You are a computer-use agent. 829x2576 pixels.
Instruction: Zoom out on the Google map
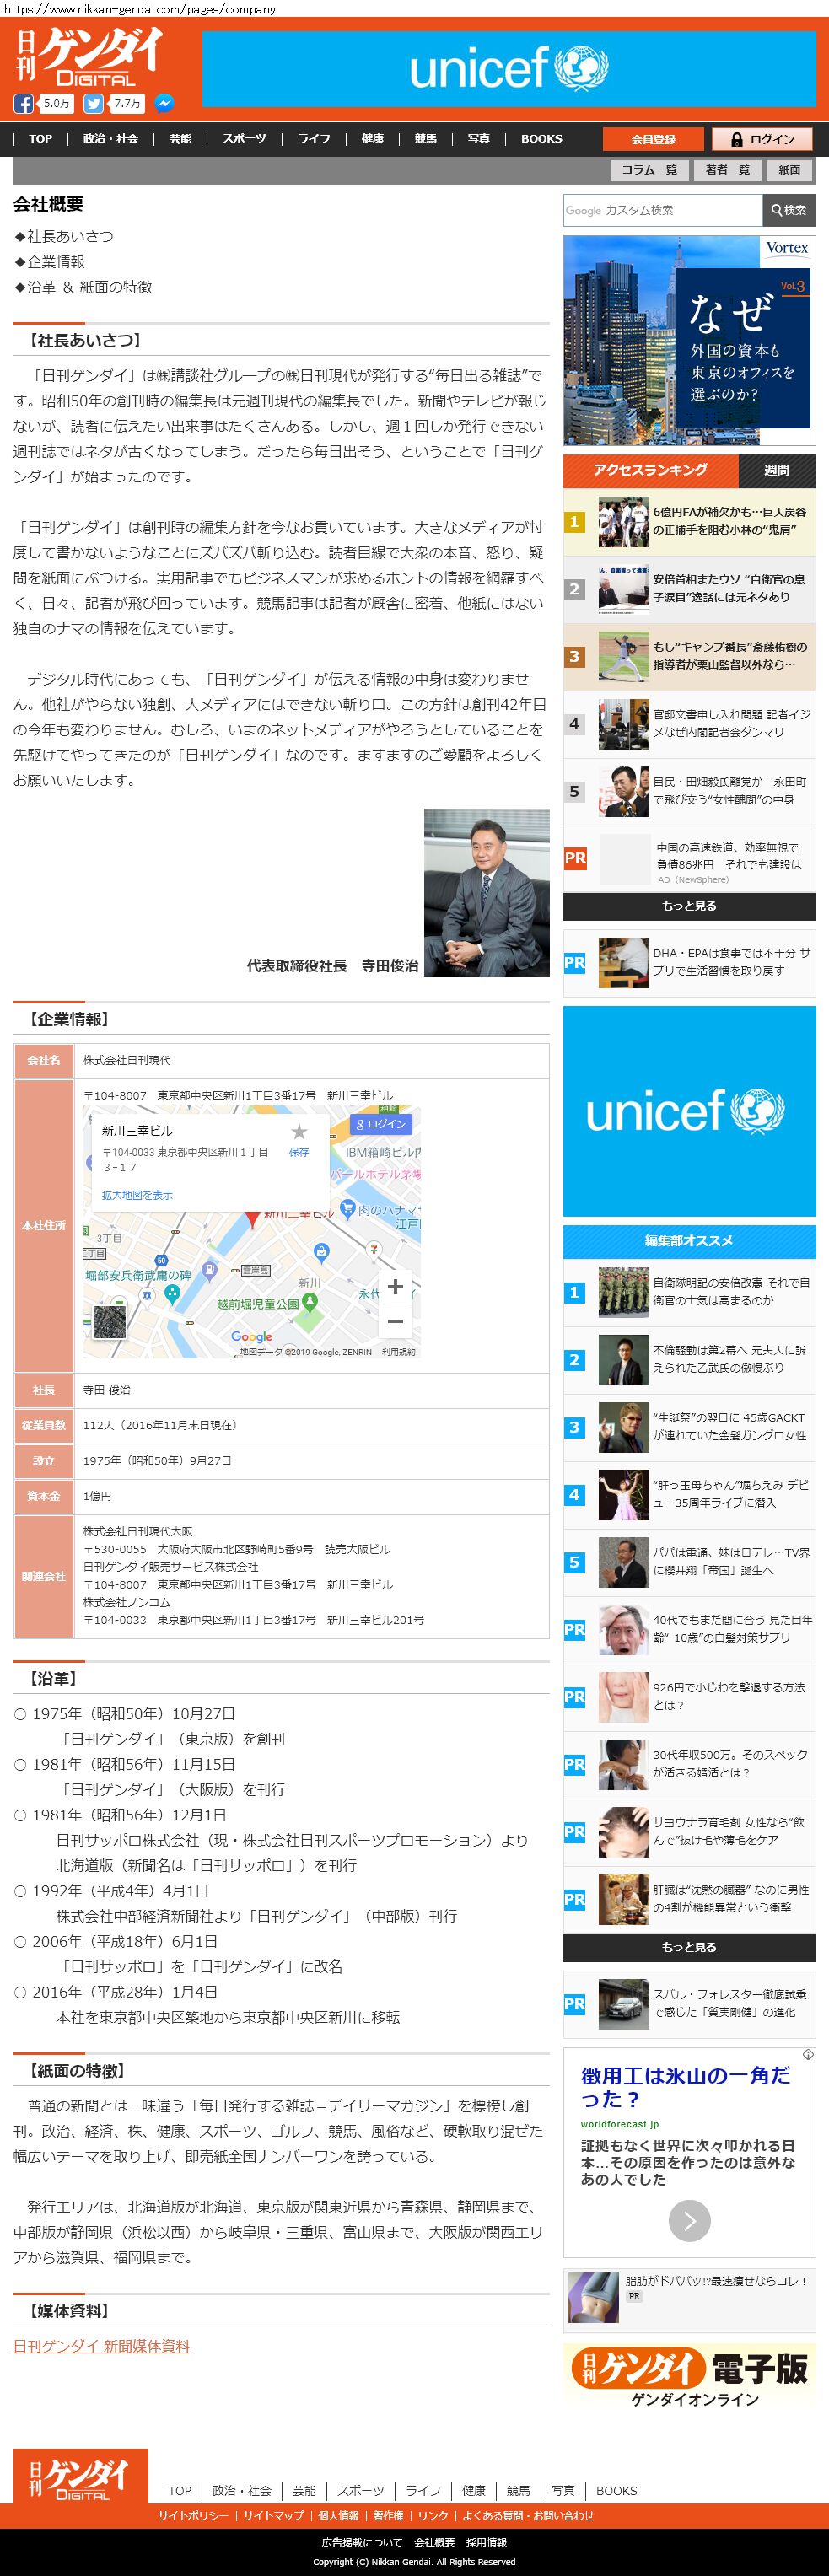pyautogui.click(x=395, y=1321)
